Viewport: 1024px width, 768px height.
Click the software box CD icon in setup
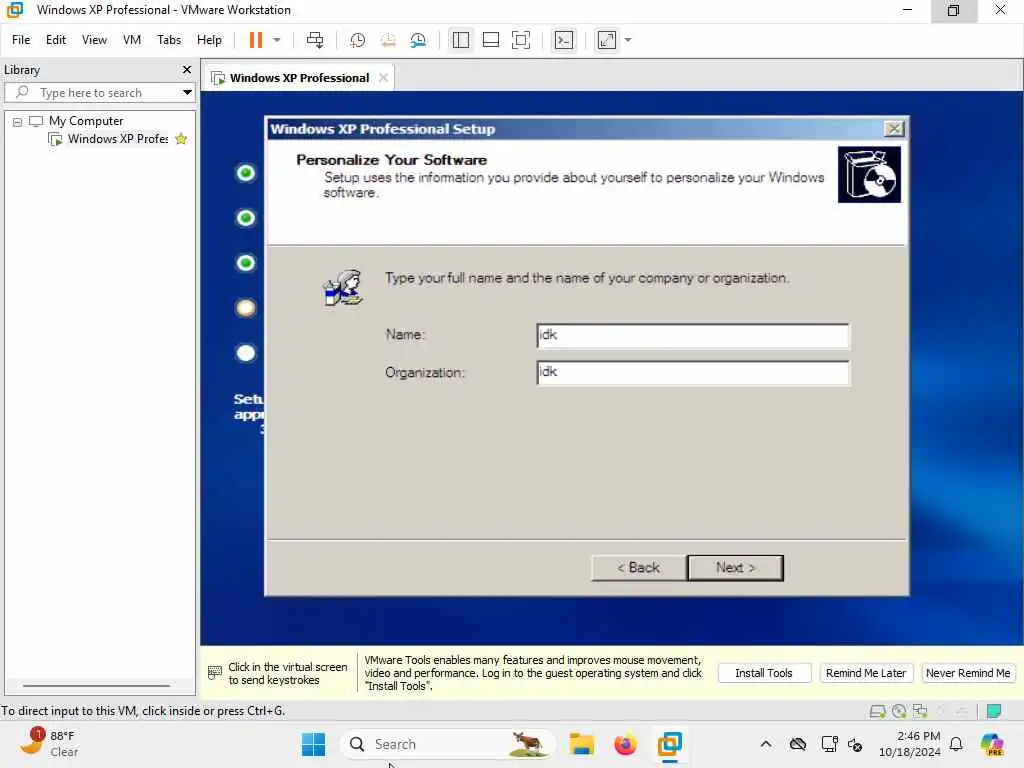(869, 174)
